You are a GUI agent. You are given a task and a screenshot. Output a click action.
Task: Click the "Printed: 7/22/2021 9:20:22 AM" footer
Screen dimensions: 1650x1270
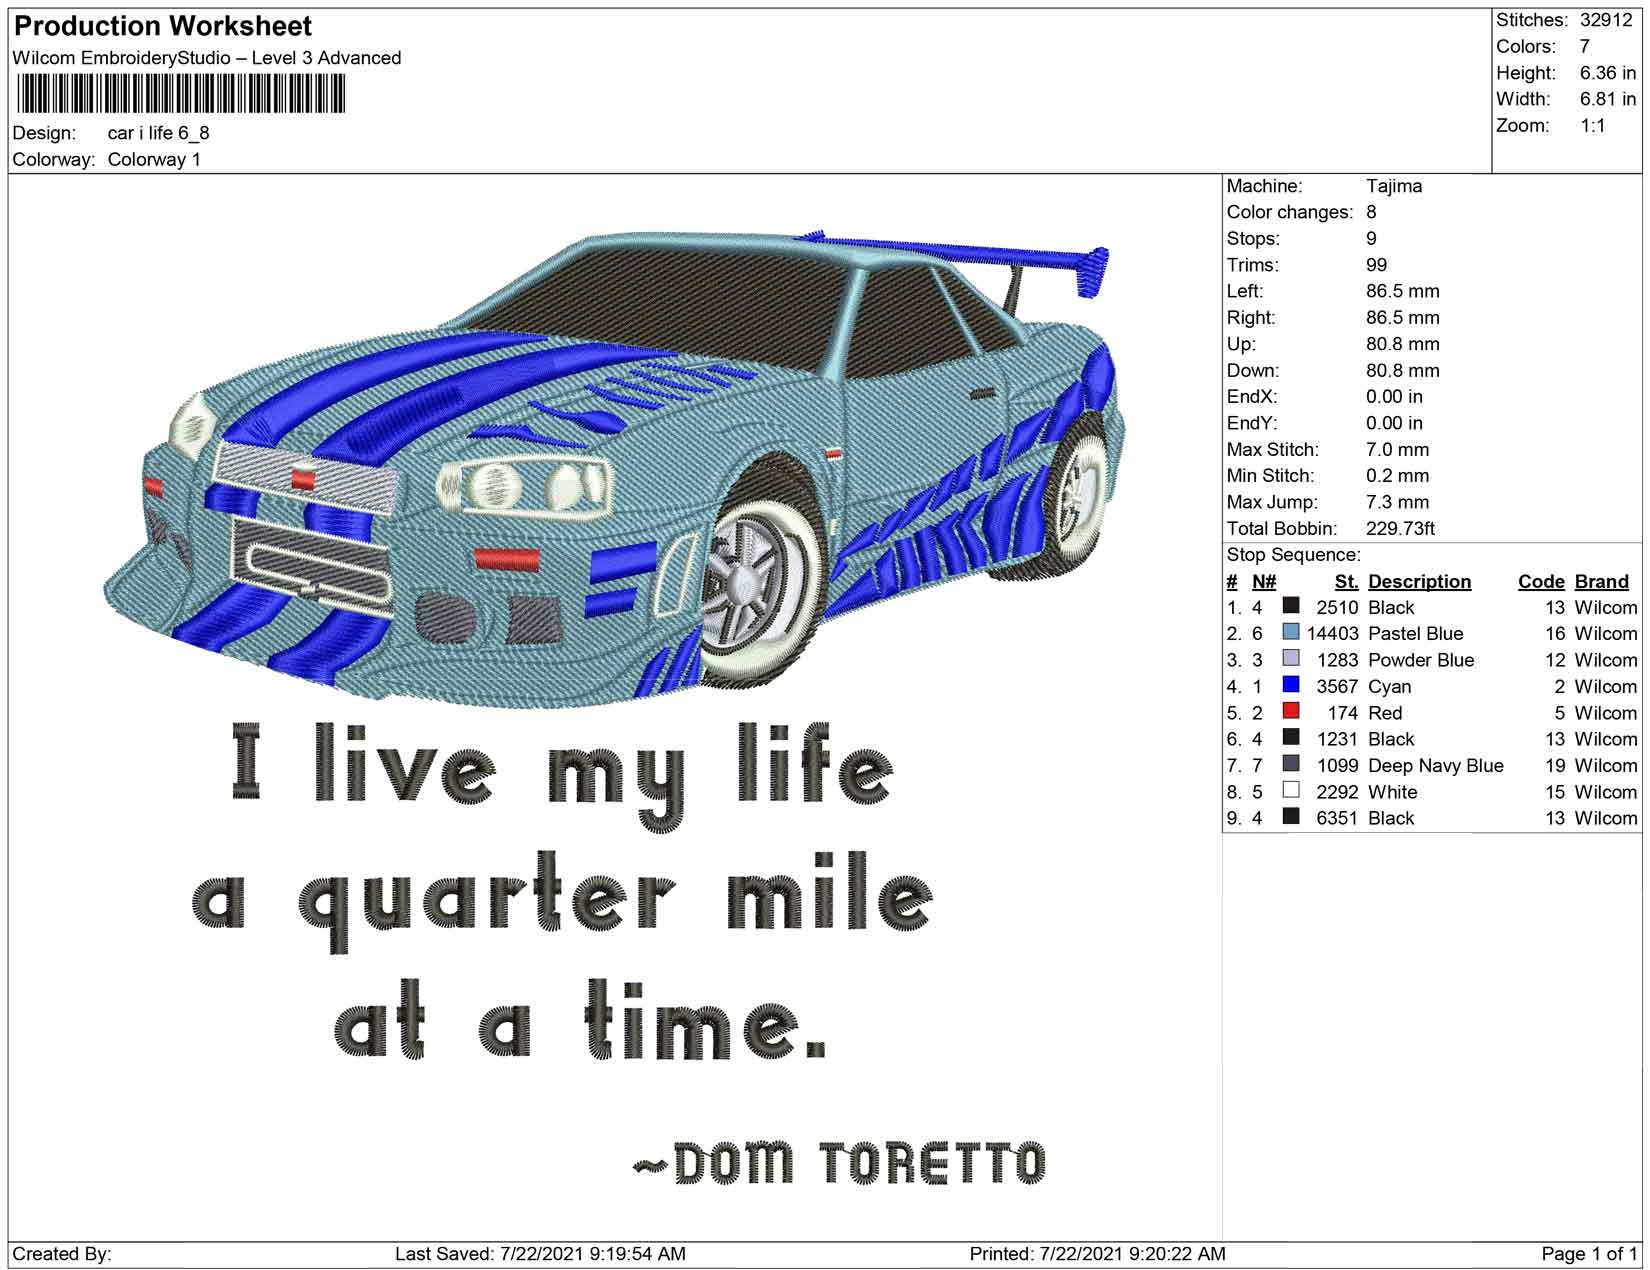[1098, 1254]
